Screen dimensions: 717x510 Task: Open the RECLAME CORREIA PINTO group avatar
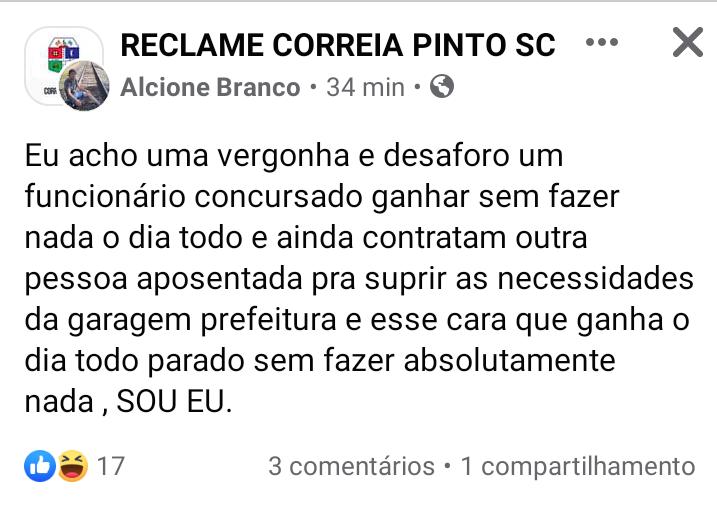[x=55, y=55]
